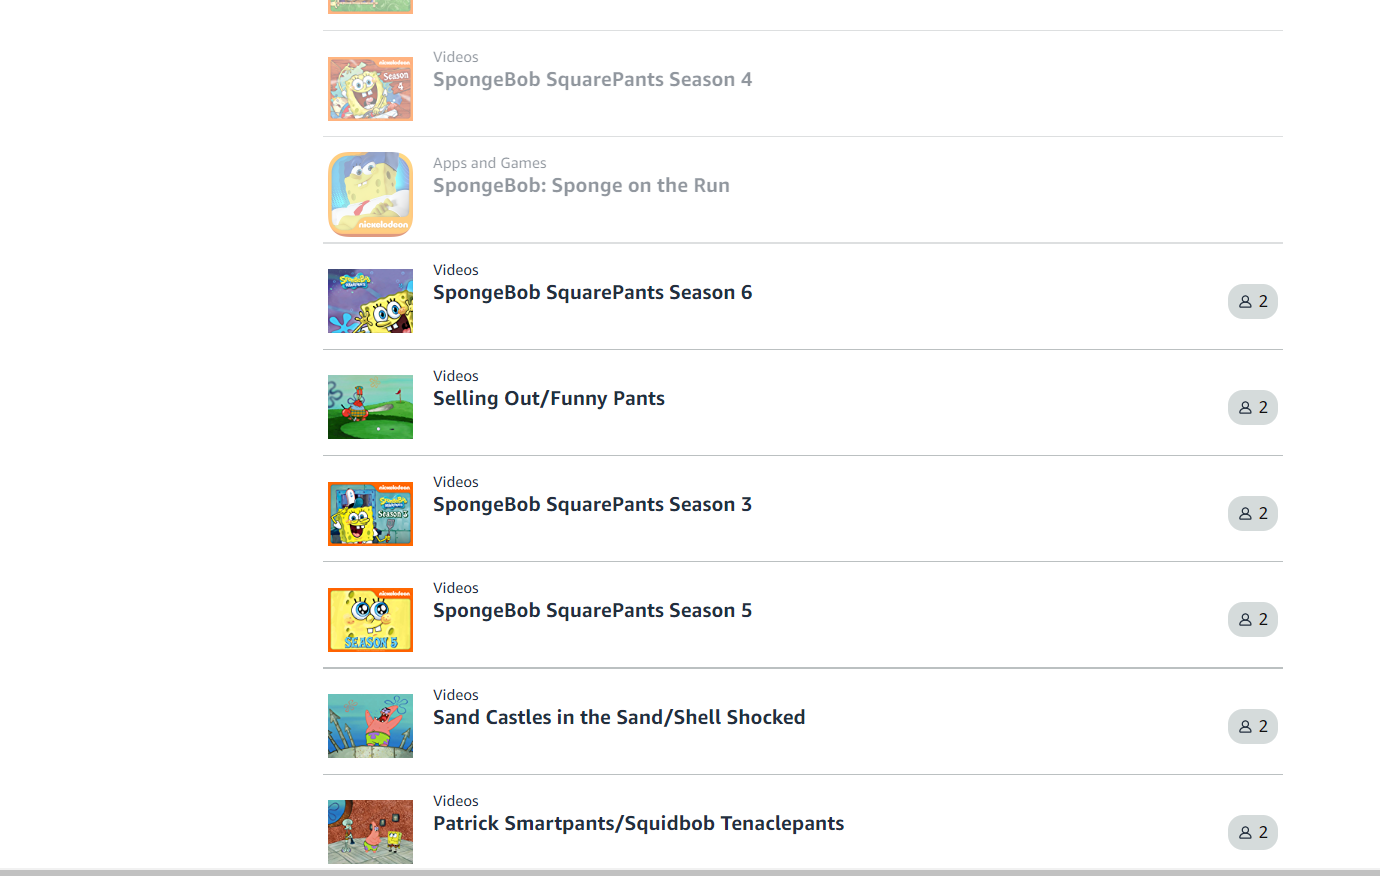Click the Sand Castles Patrick thumbnail
The image size is (1380, 876).
coord(370,726)
